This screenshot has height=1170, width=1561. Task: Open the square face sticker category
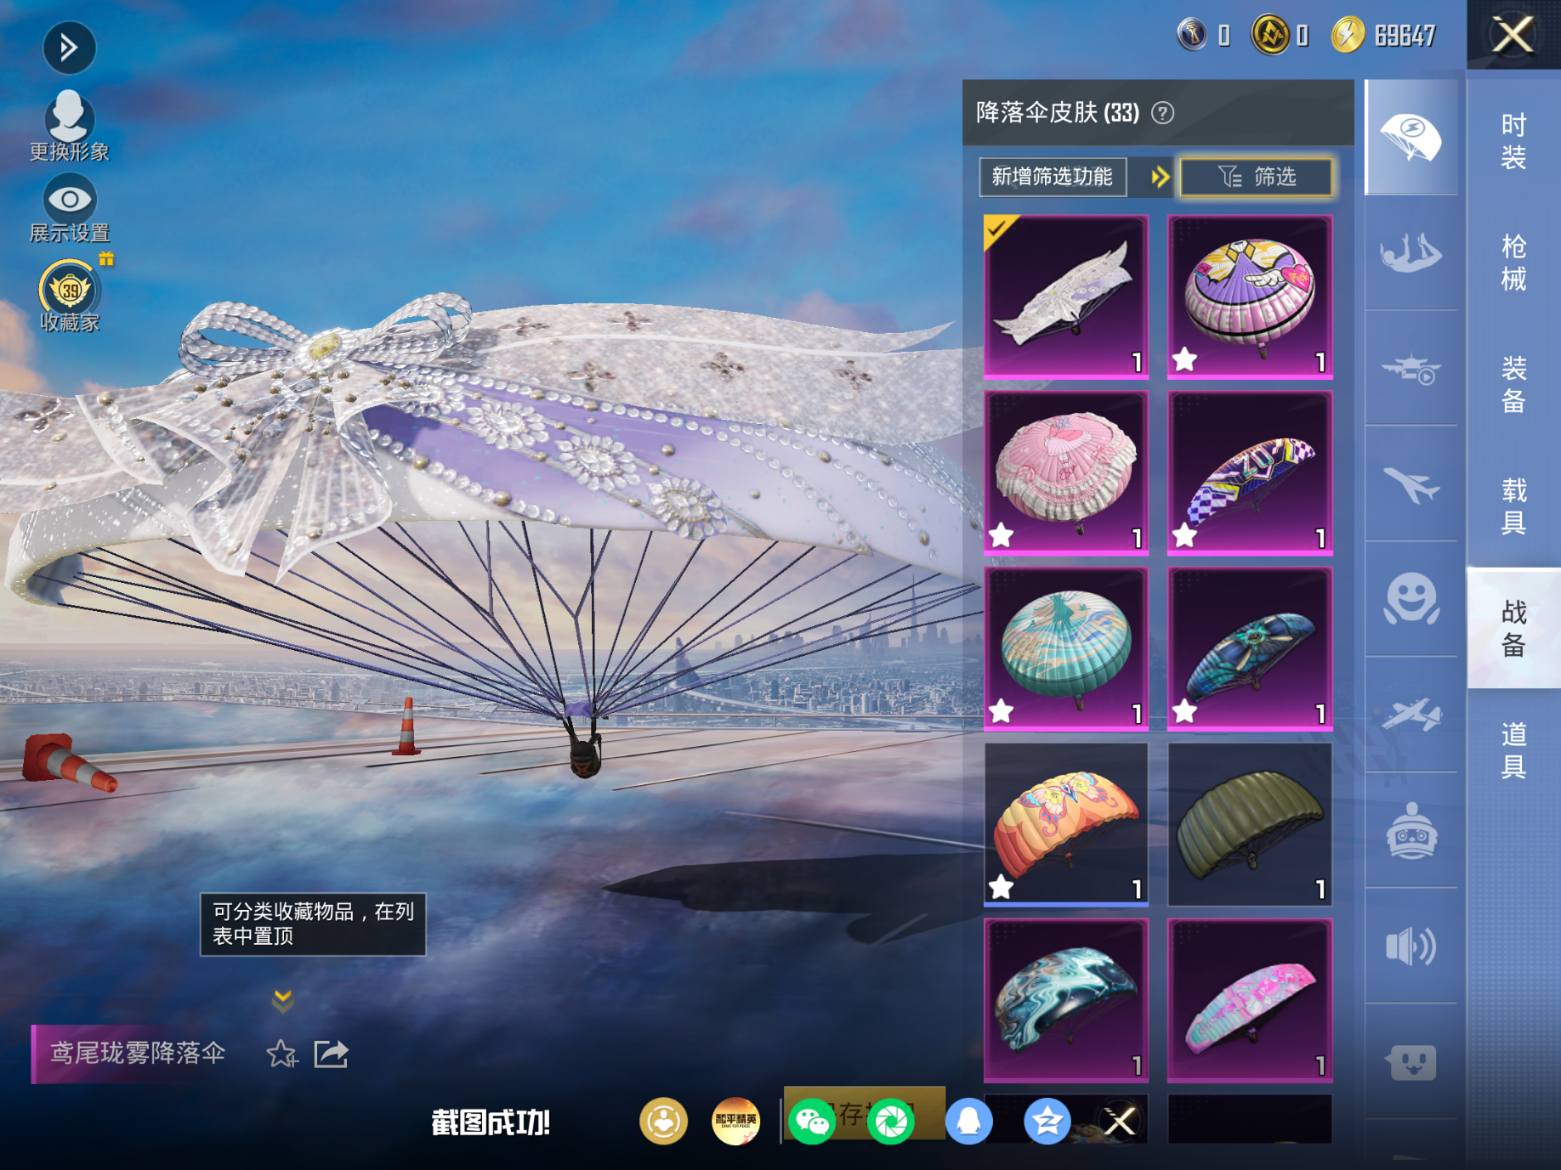[x=1410, y=1062]
